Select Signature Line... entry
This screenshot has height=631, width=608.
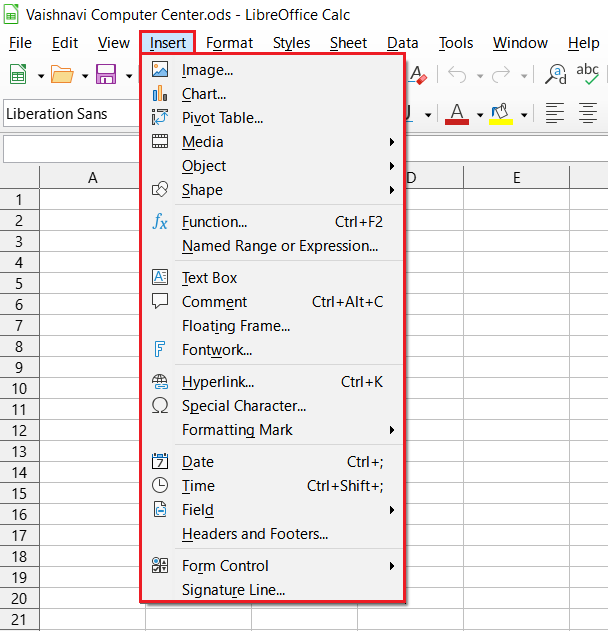point(272,590)
